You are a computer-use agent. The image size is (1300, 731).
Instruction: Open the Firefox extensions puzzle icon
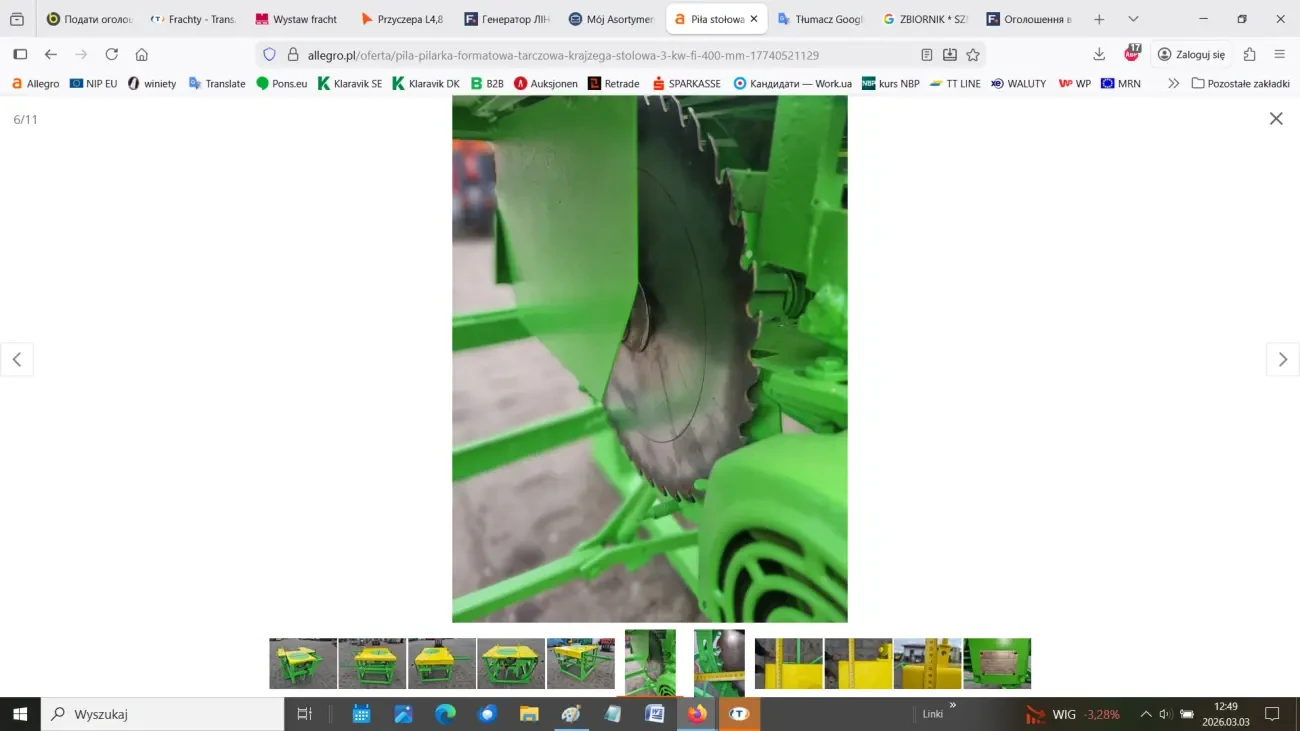tap(1249, 55)
